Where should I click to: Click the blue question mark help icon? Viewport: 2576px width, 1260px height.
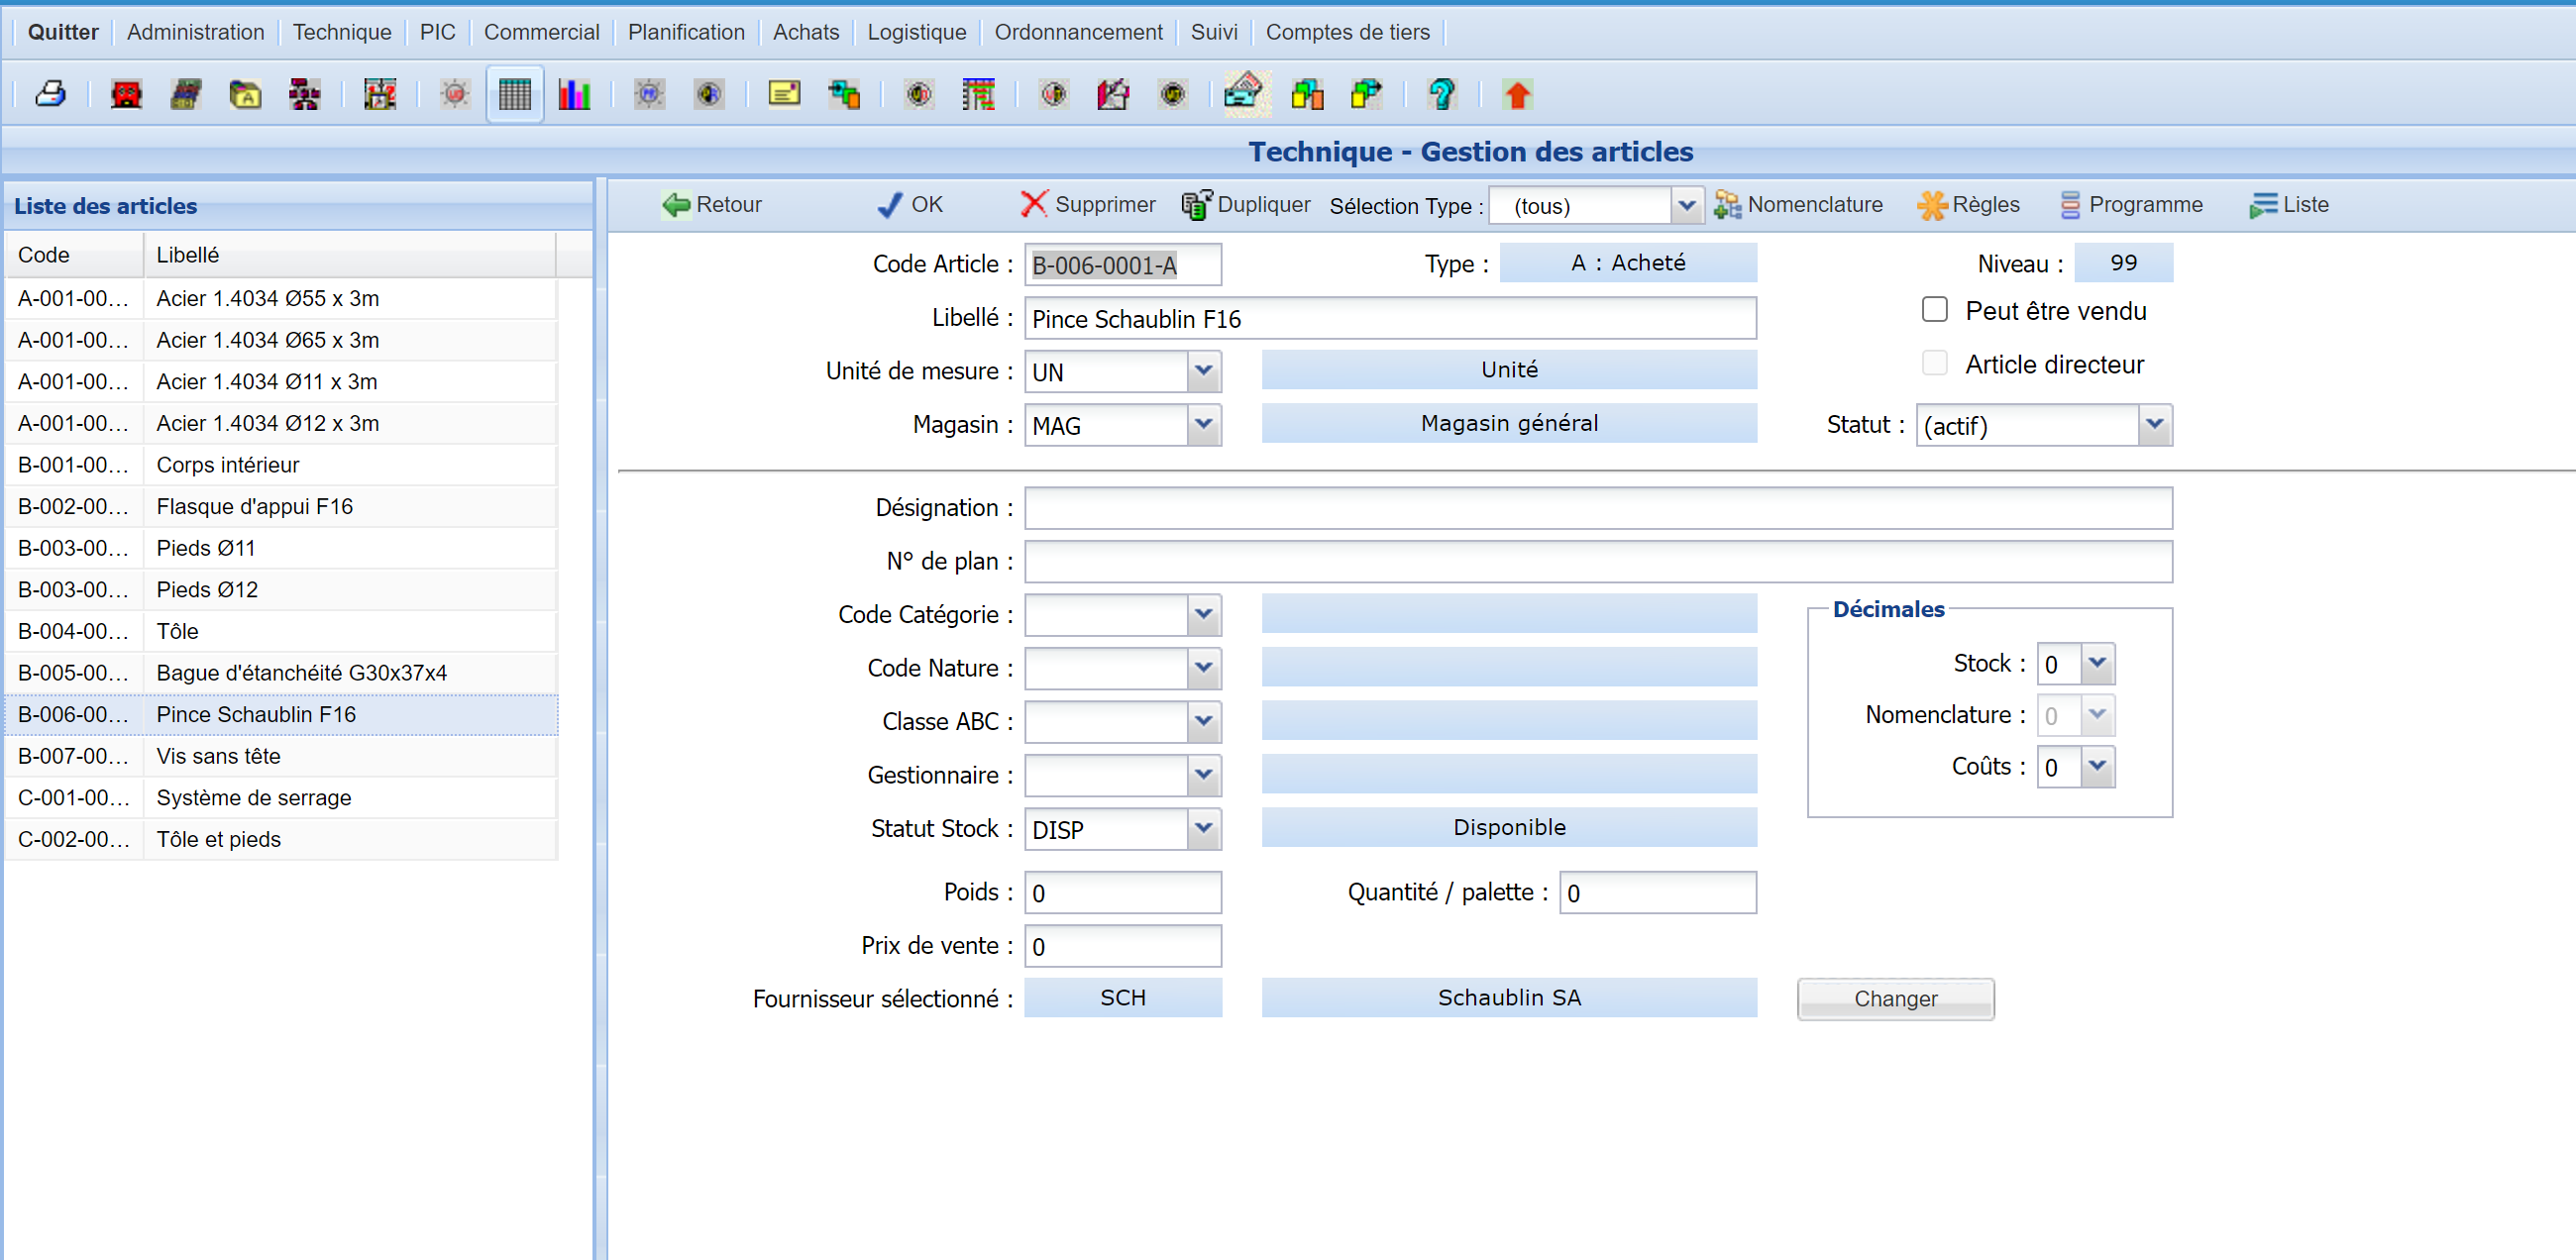click(x=1441, y=94)
